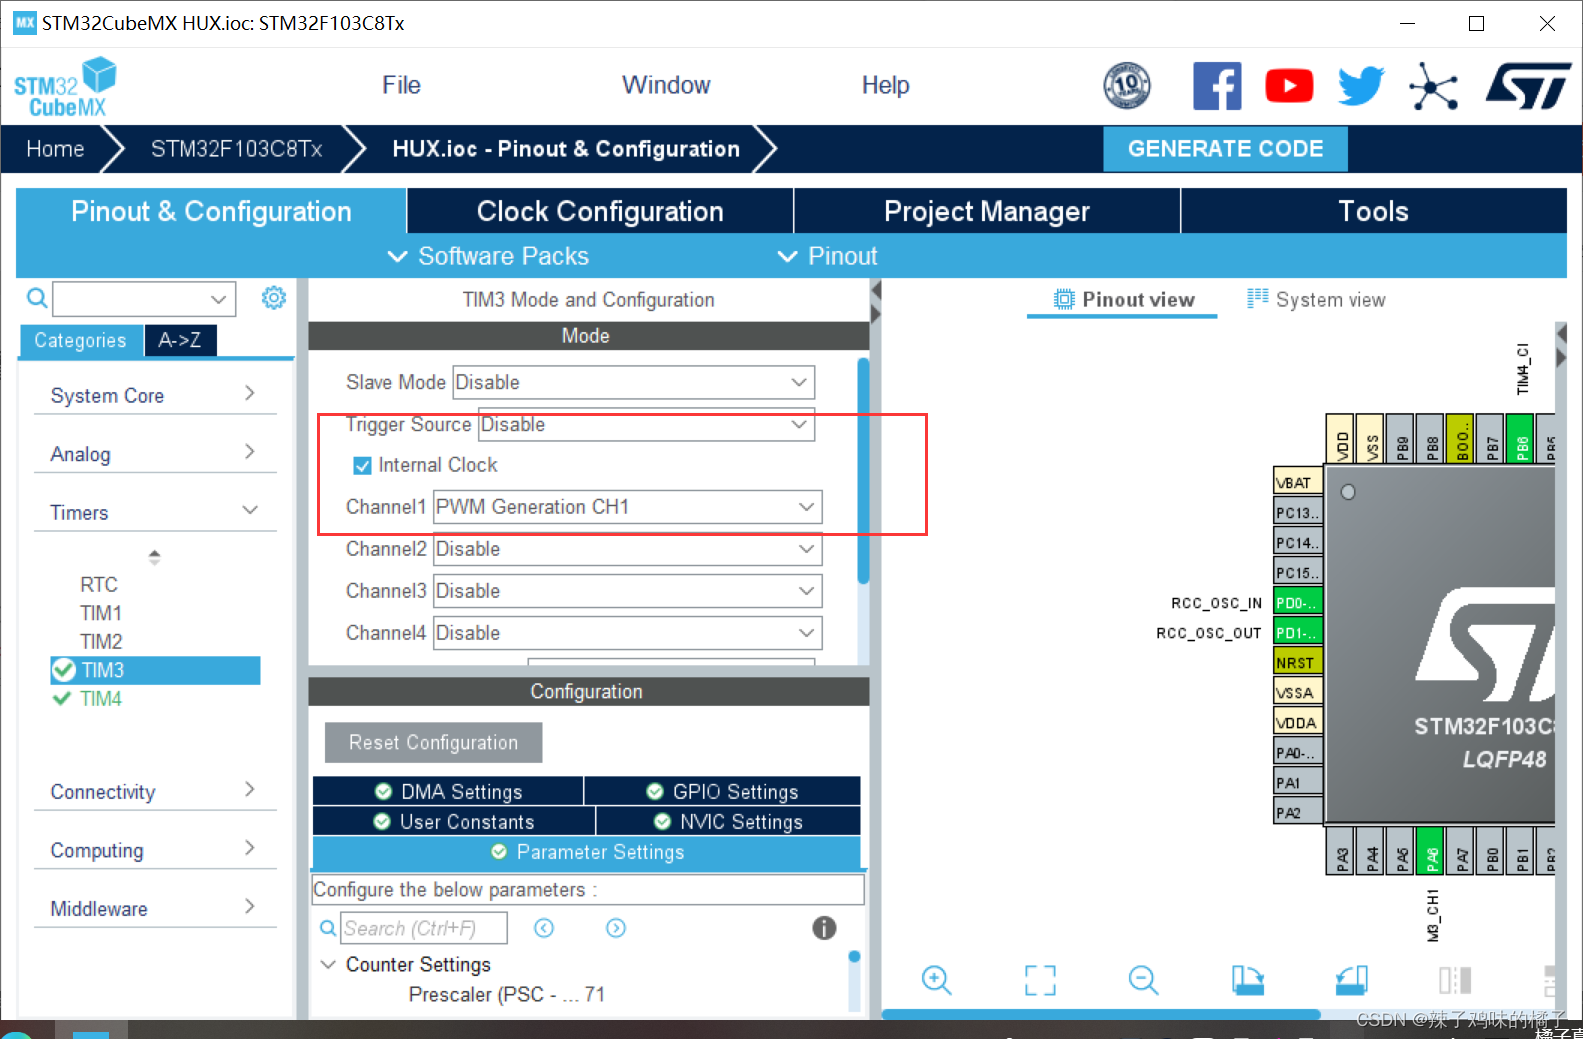Viewport: 1583px width, 1039px height.
Task: Open the Twitter bird icon link
Action: (1361, 86)
